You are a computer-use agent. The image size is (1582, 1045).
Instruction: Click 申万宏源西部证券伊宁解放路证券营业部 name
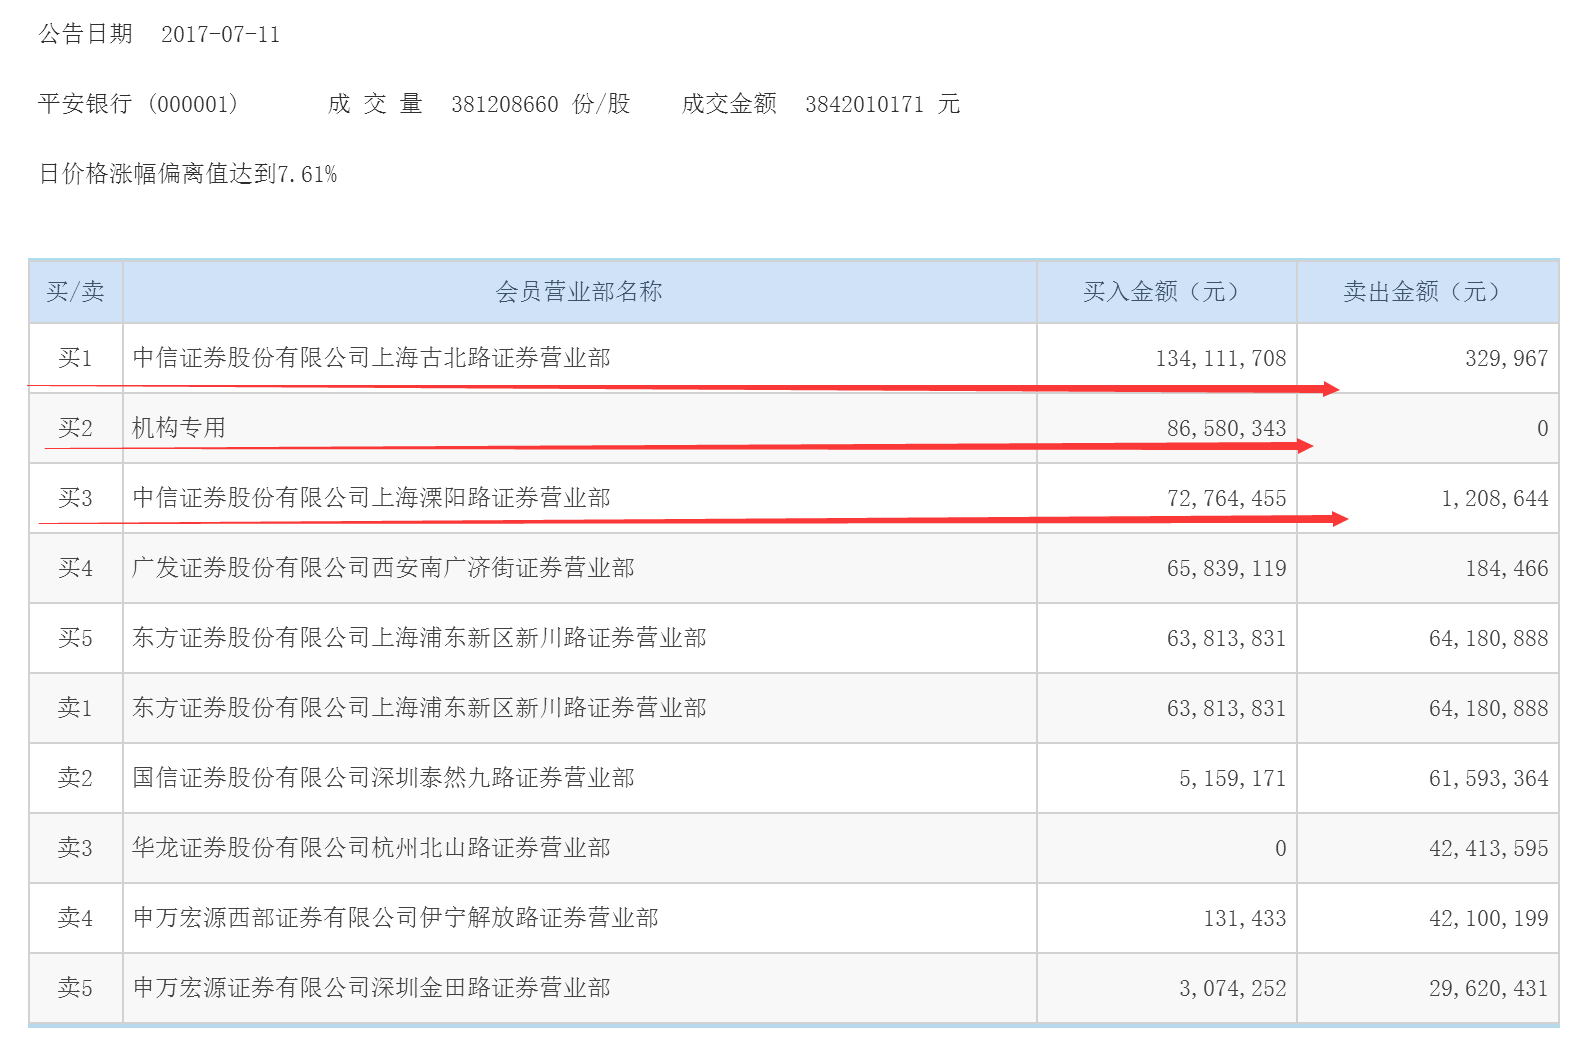(x=395, y=918)
